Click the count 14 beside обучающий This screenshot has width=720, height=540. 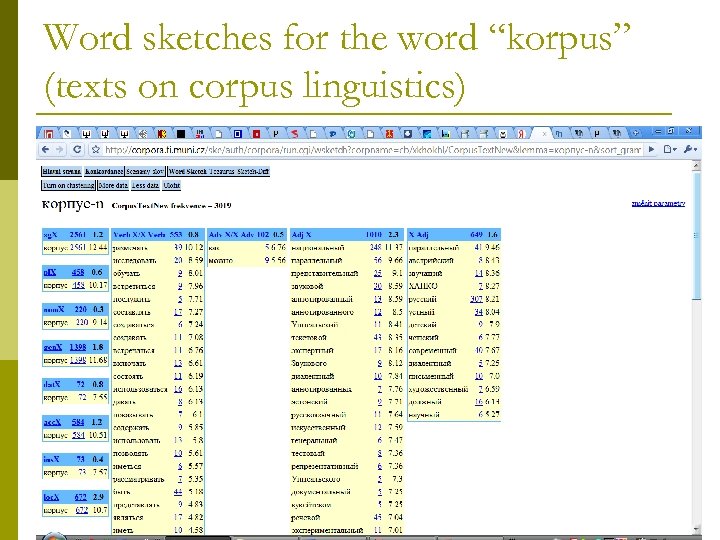click(478, 273)
